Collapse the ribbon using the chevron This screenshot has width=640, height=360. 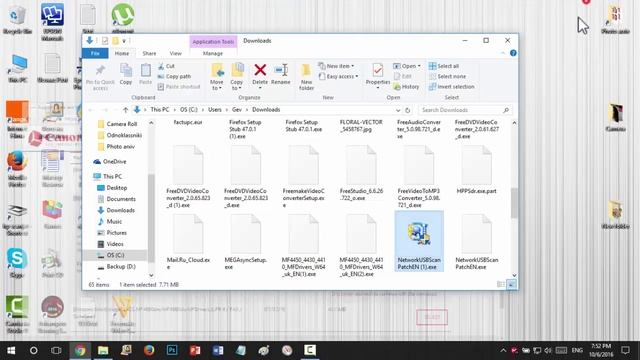[x=503, y=53]
